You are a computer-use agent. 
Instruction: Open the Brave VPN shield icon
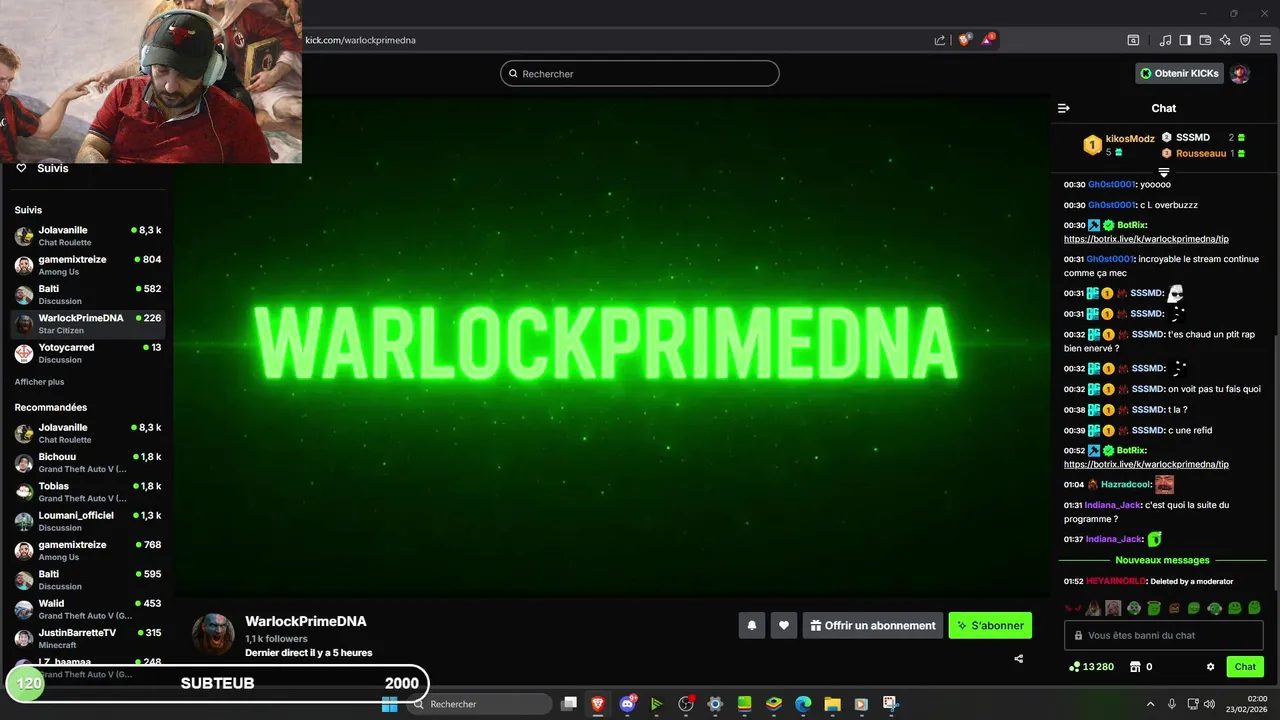pyautogui.click(x=1245, y=40)
